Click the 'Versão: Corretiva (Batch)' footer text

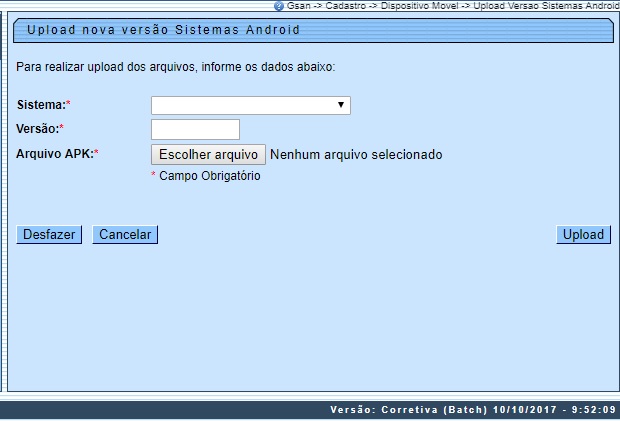409,410
